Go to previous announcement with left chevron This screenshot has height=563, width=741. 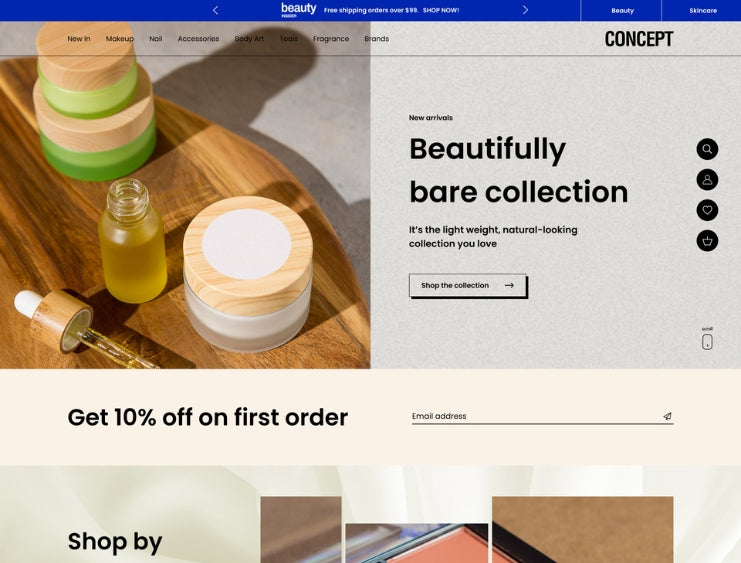click(215, 10)
